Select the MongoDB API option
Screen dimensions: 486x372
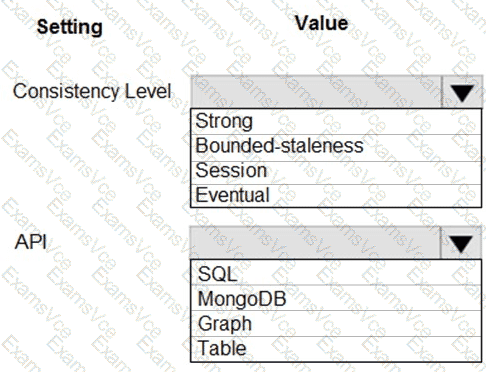click(x=336, y=298)
